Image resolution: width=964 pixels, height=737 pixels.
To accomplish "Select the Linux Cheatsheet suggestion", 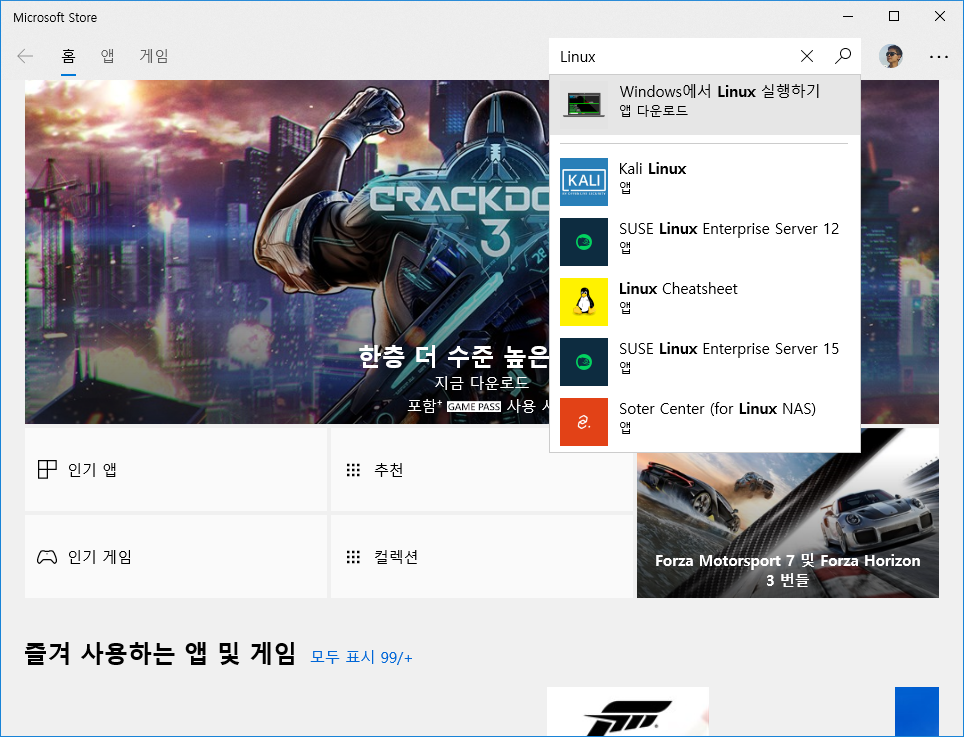I will click(705, 302).
